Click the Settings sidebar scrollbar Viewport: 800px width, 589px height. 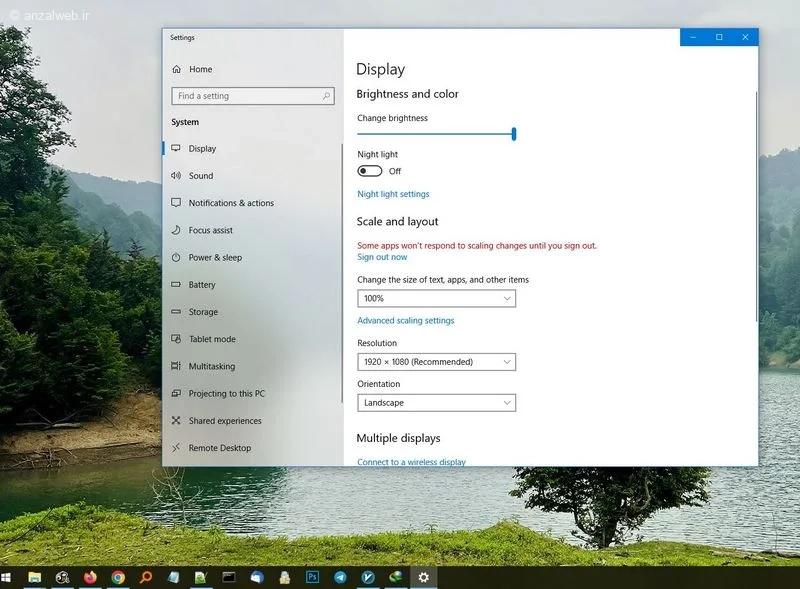coord(341,273)
